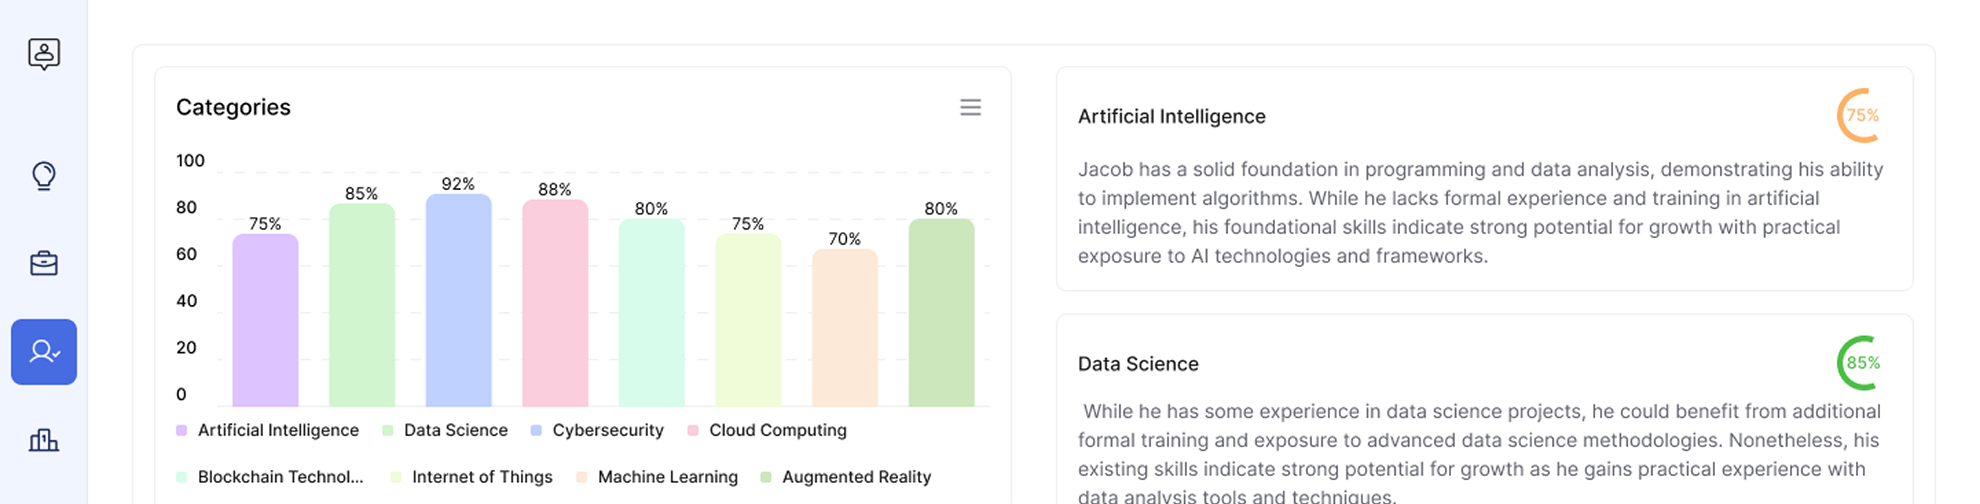
Task: Open the profile chat sidebar icon
Action: (44, 53)
